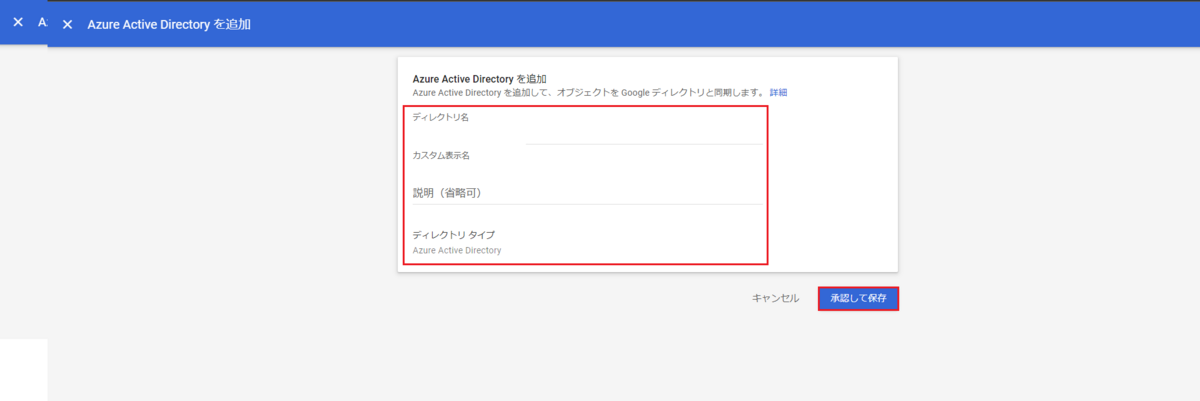Click the 説明（省略可） input field

[587, 192]
